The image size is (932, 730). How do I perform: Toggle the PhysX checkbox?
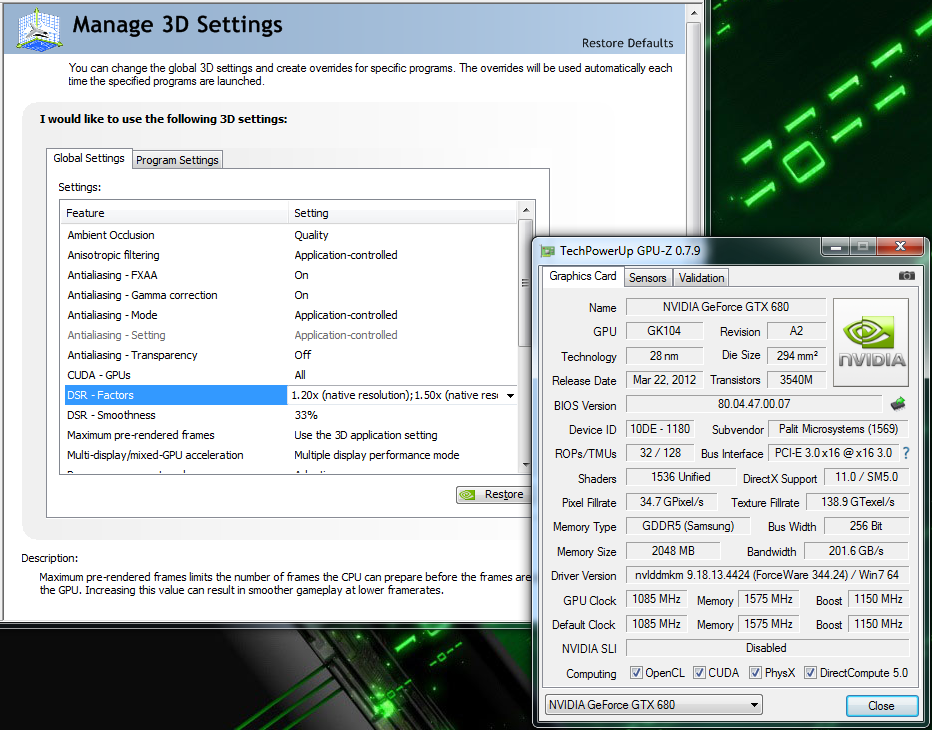coord(755,673)
